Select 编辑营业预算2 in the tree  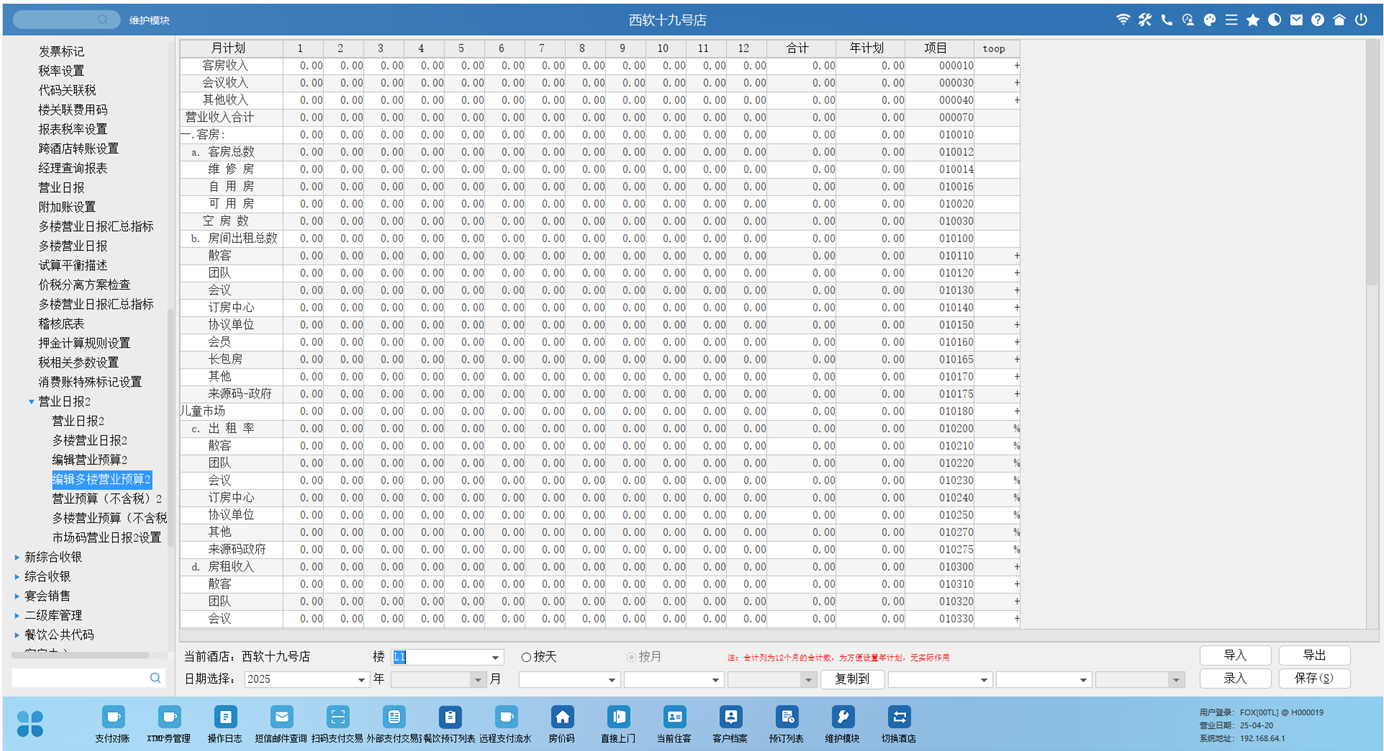(x=90, y=460)
